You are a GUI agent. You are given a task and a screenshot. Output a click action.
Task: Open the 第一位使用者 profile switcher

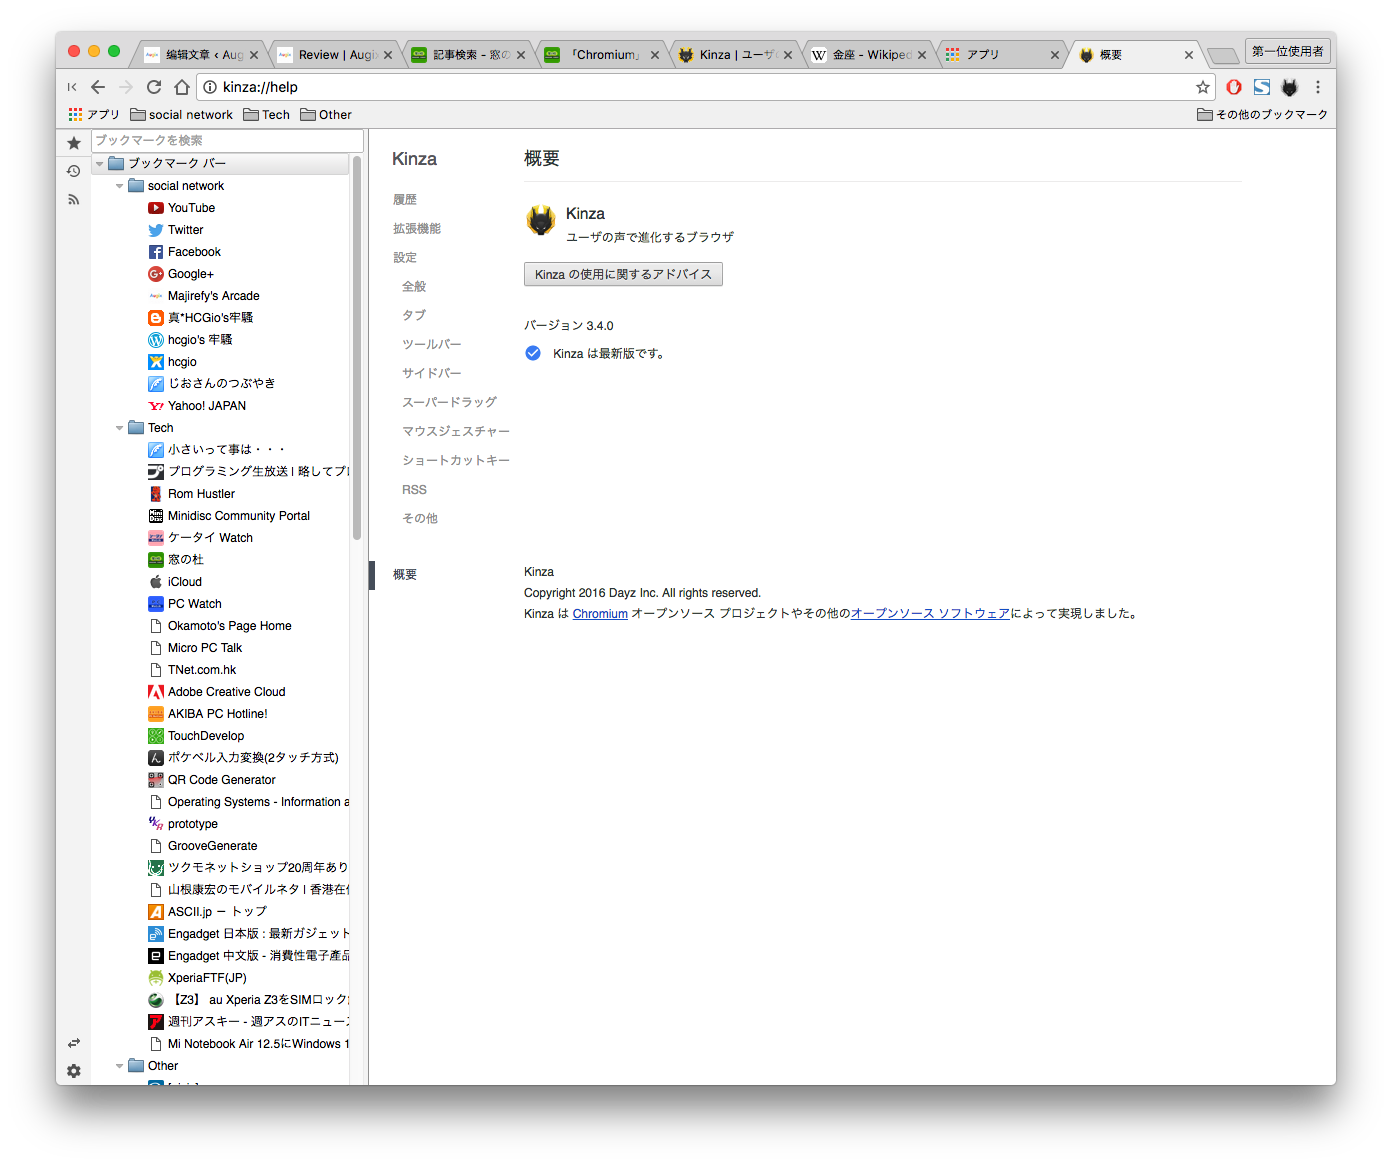click(1287, 51)
